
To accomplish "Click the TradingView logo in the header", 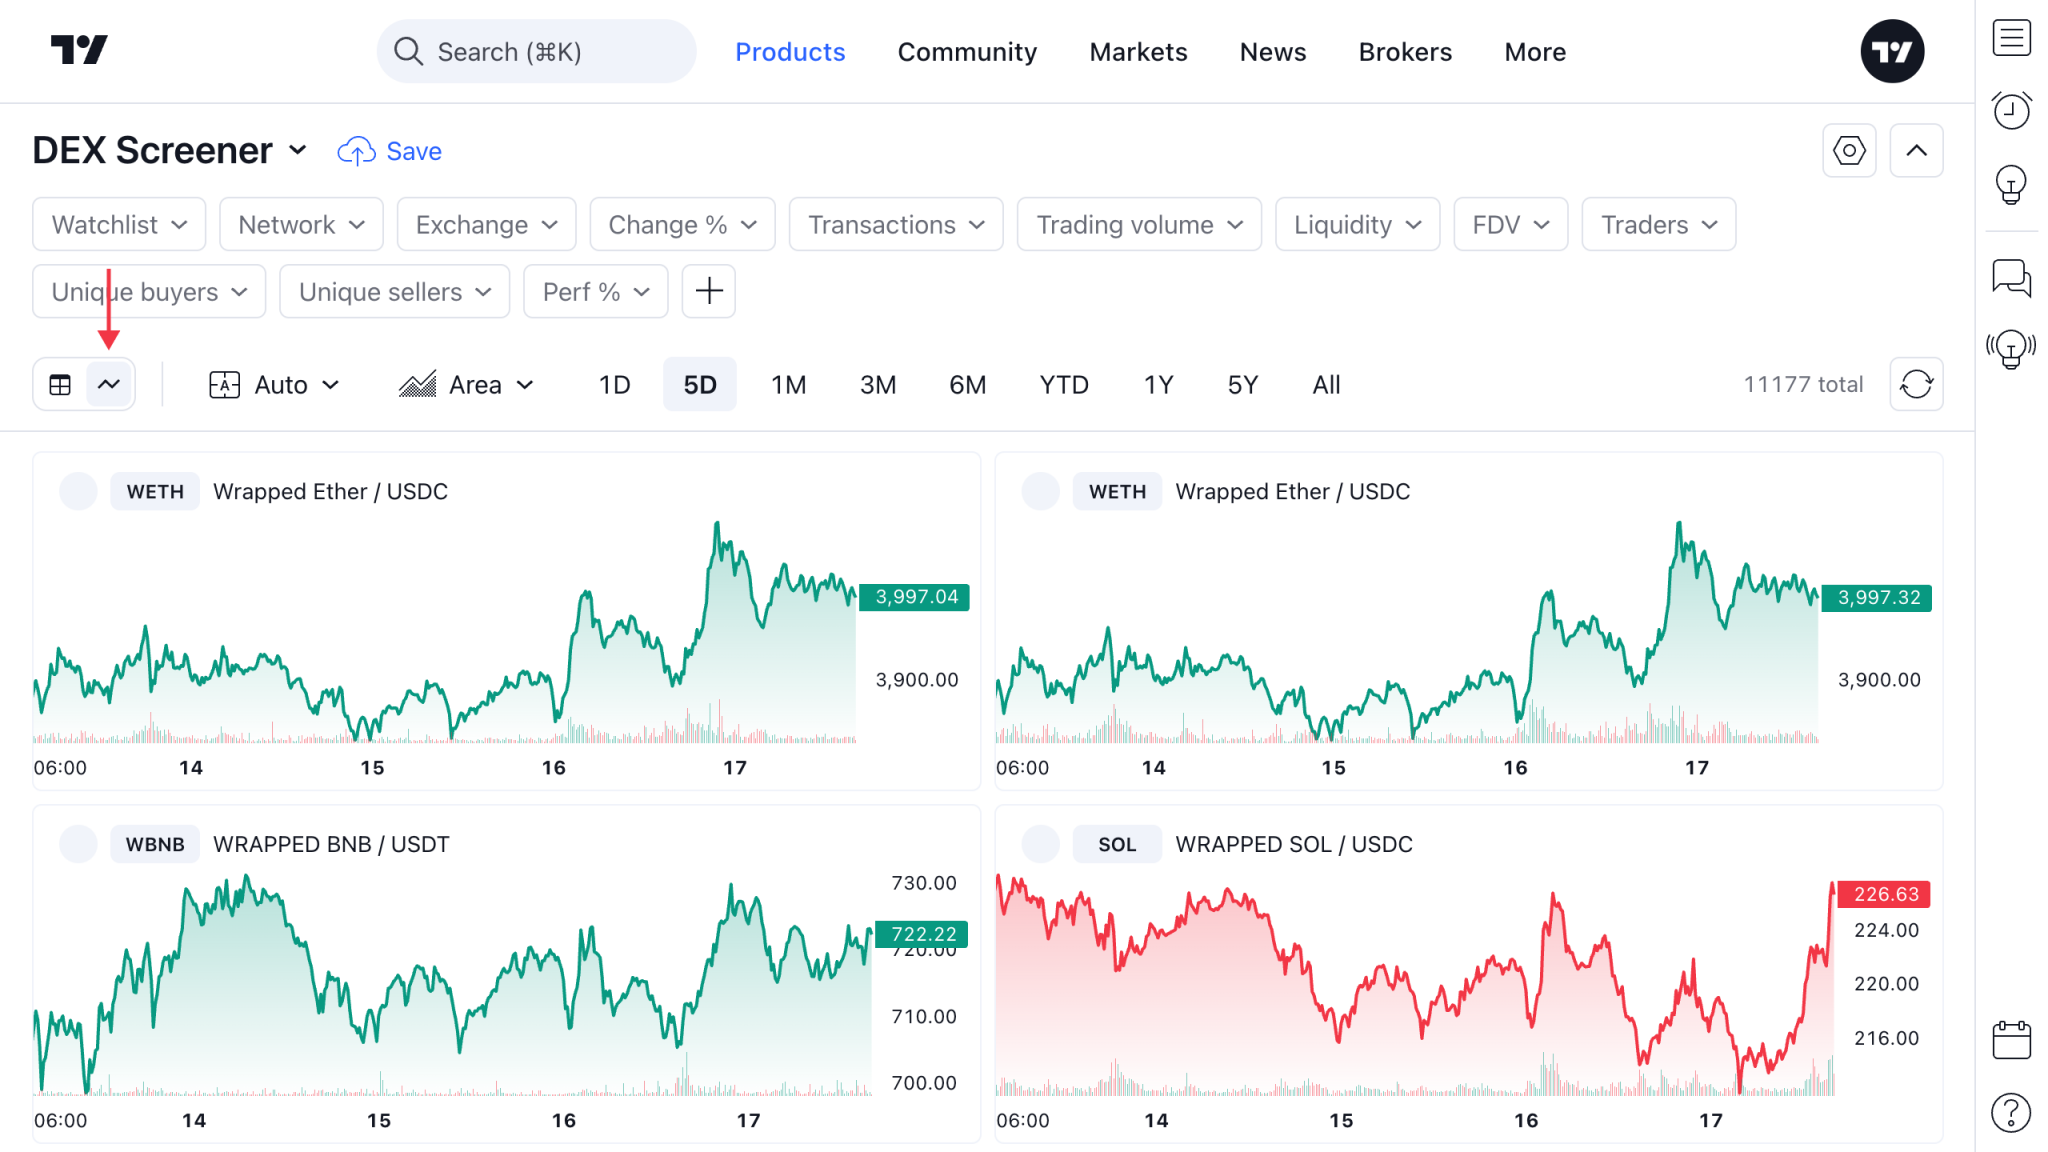I will pyautogui.click(x=79, y=50).
